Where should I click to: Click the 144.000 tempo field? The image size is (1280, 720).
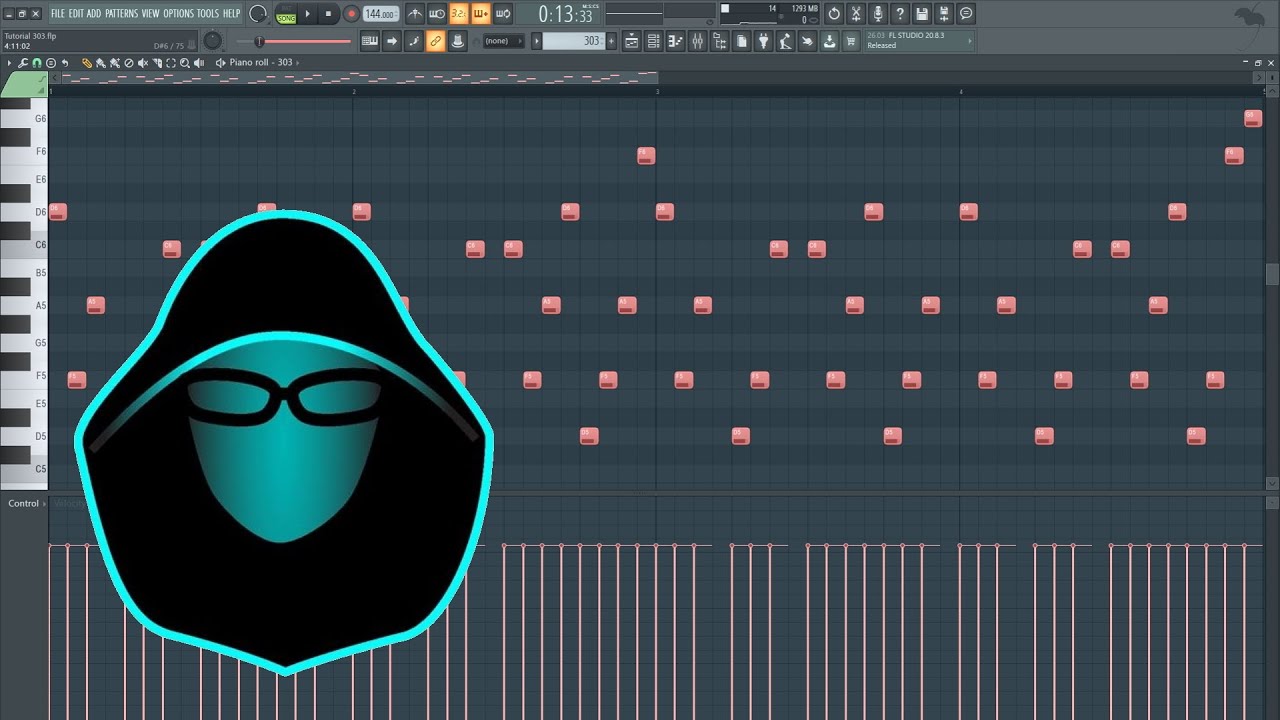pos(381,14)
